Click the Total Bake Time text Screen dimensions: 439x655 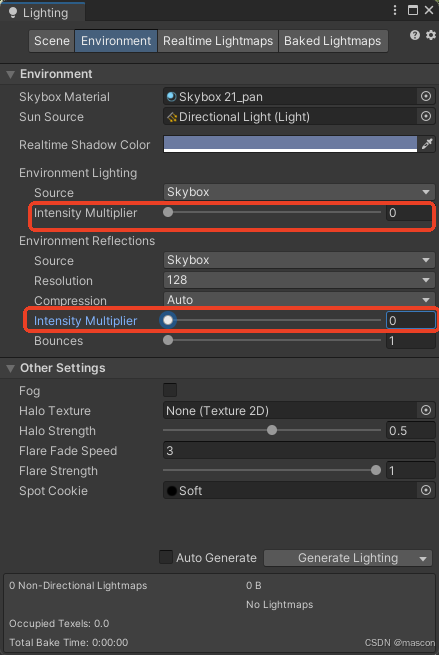pyautogui.click(x=69, y=642)
